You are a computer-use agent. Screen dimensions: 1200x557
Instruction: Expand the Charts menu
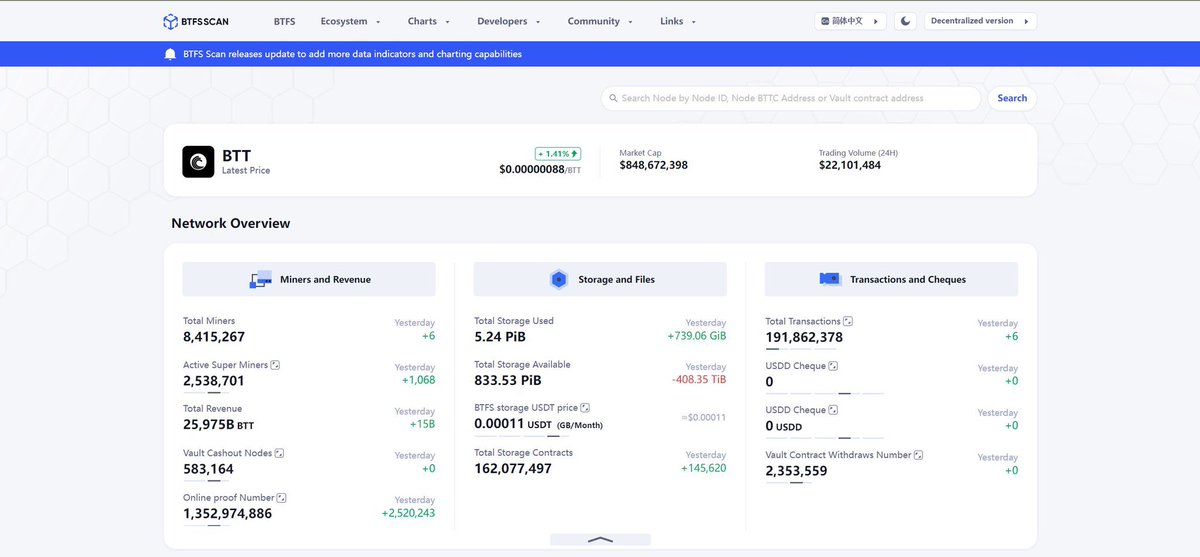pos(428,21)
